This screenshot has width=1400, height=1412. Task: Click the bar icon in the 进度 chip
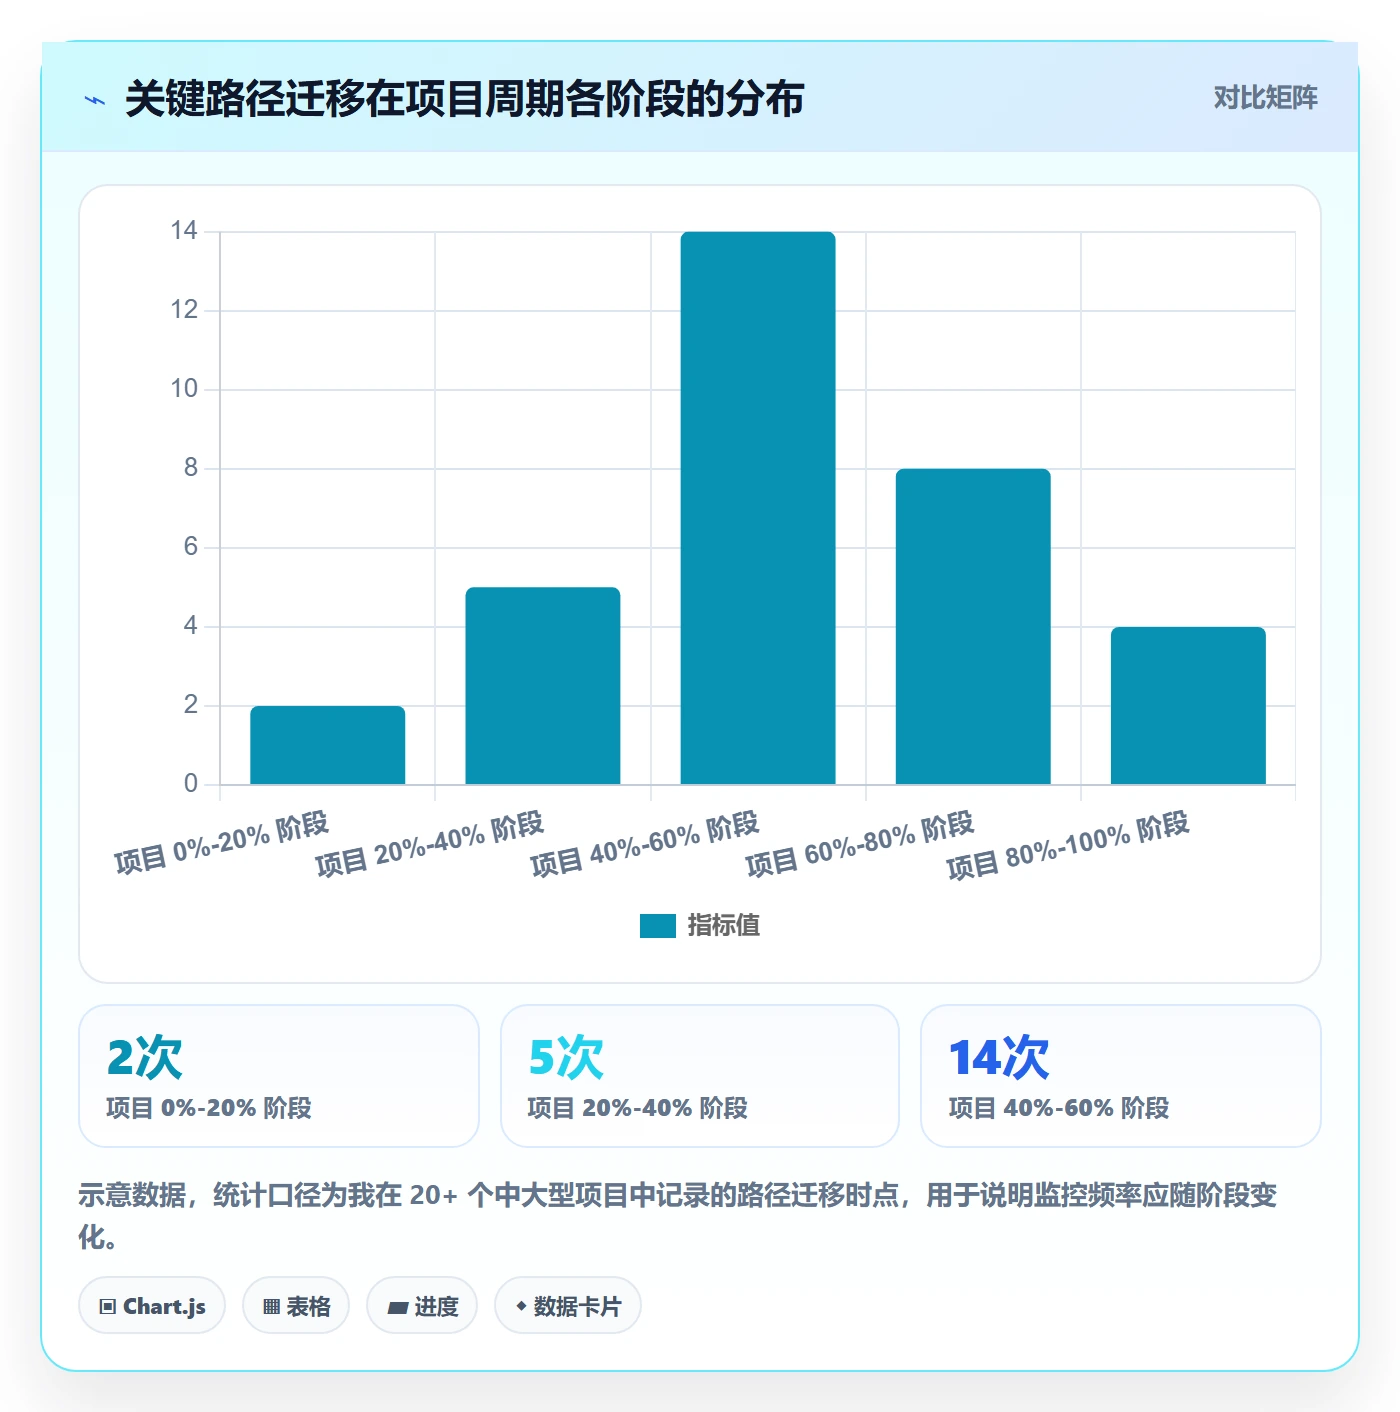coord(397,1308)
